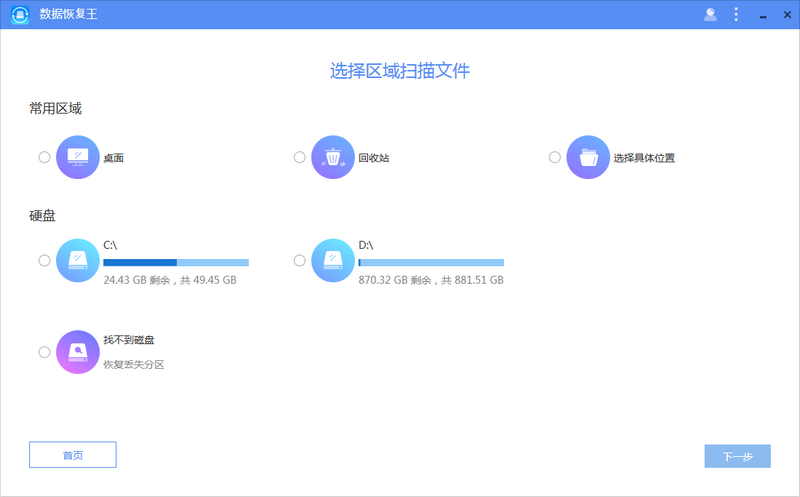Select the D:\ drive radio button
This screenshot has height=497, width=800.
299,260
